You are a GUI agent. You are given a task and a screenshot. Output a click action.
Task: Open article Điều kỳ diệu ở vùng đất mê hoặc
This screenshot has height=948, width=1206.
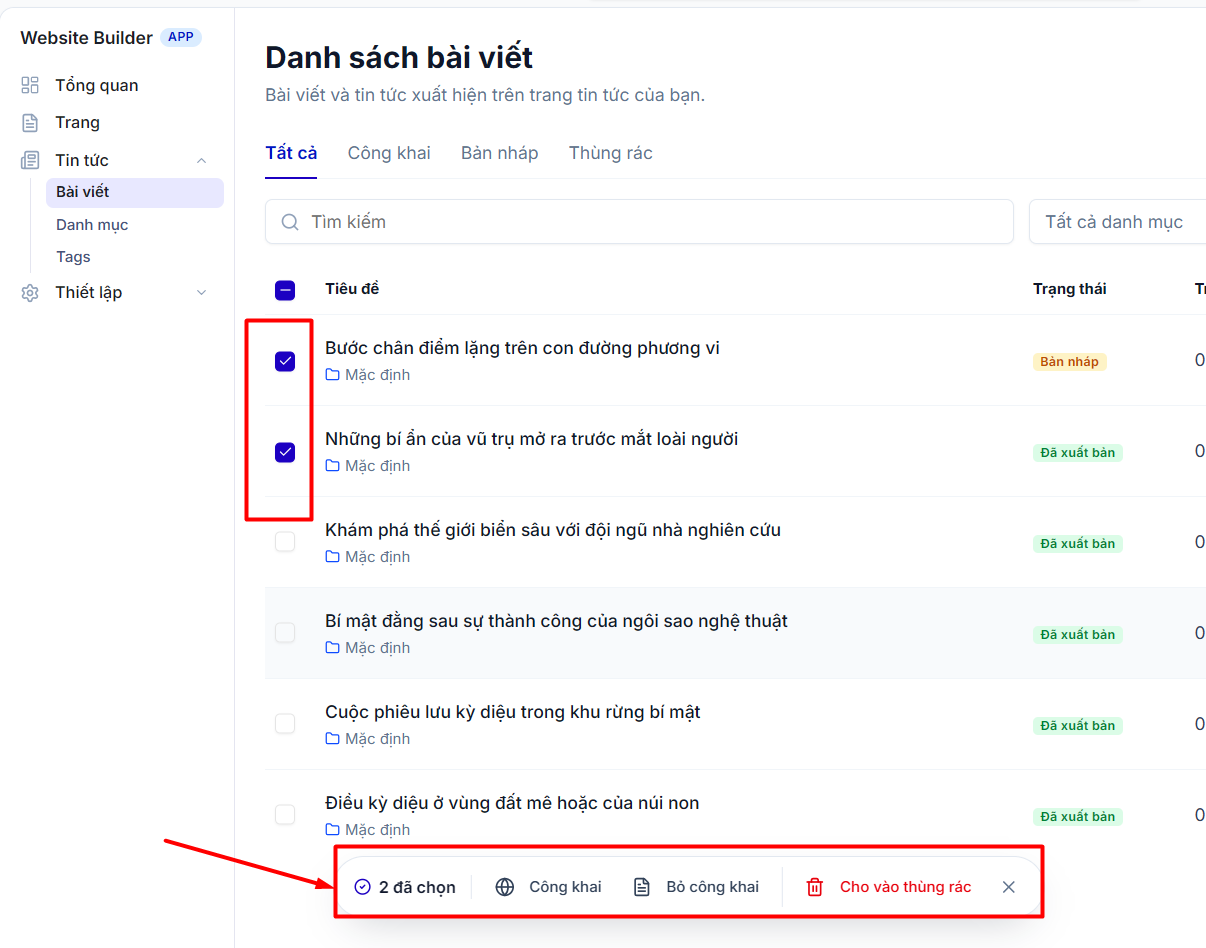pos(512,803)
